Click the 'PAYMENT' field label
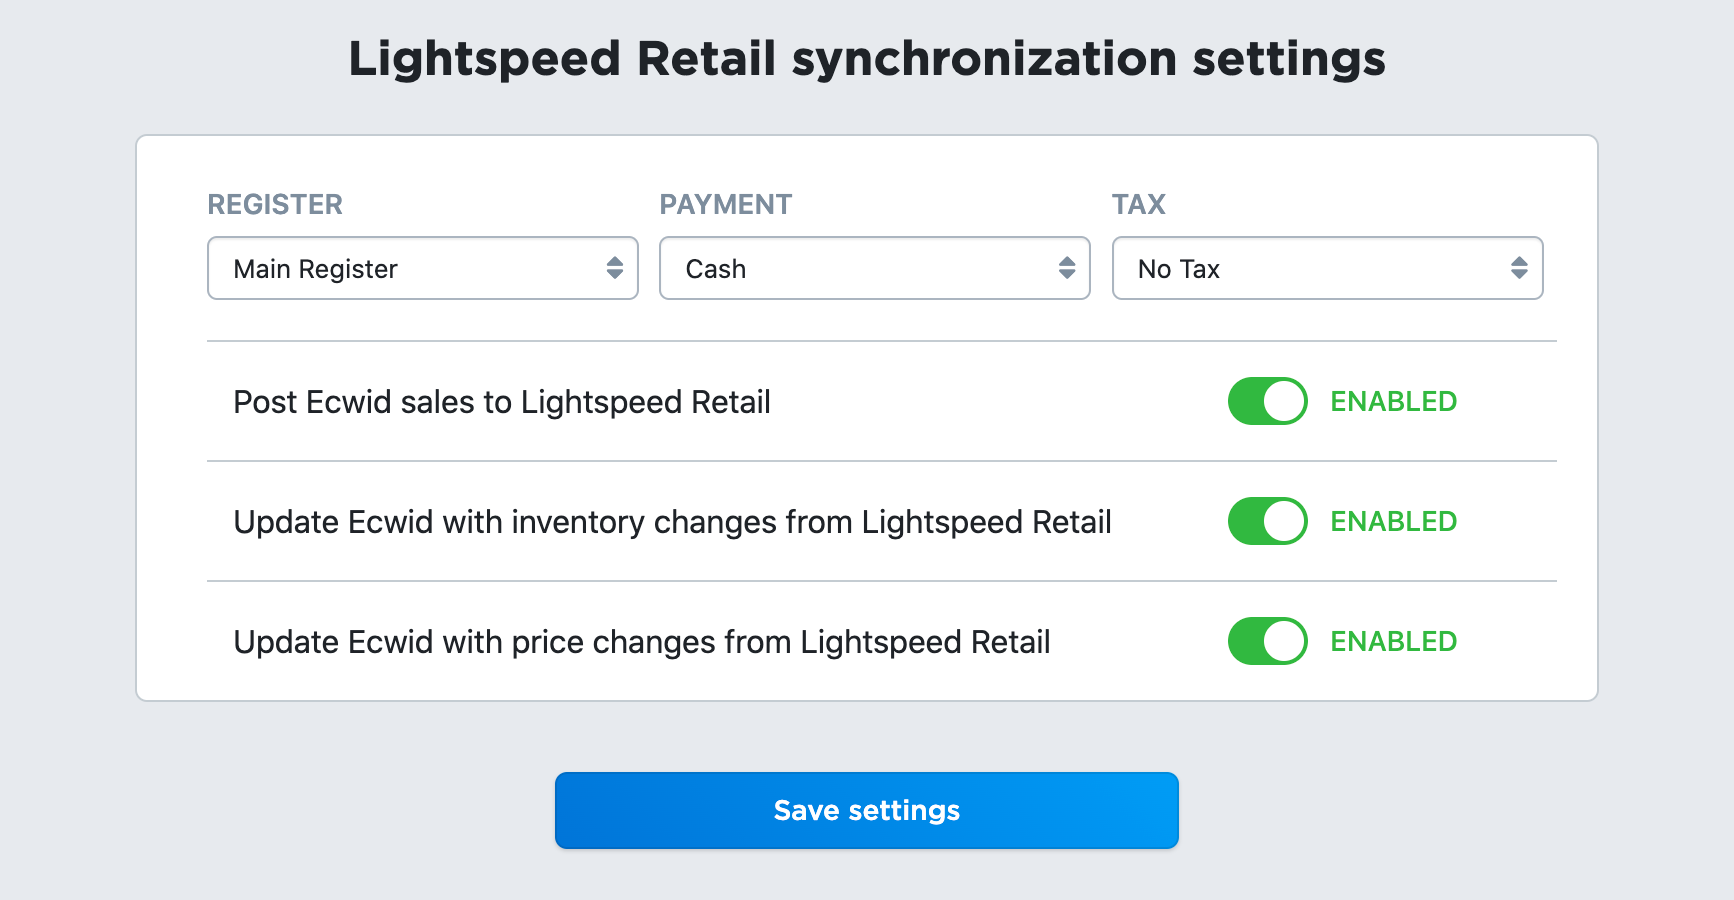1734x900 pixels. click(x=726, y=205)
